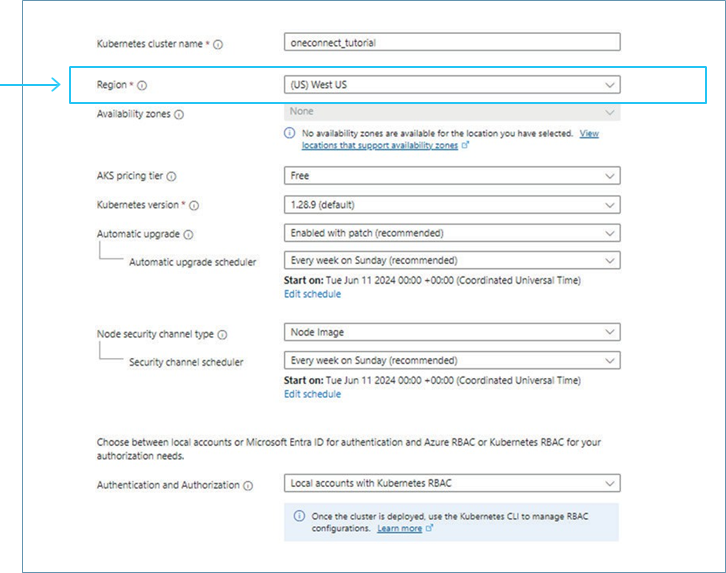This screenshot has height=573, width=726.
Task: Click the Kubernetes version info icon
Action: pos(194,206)
